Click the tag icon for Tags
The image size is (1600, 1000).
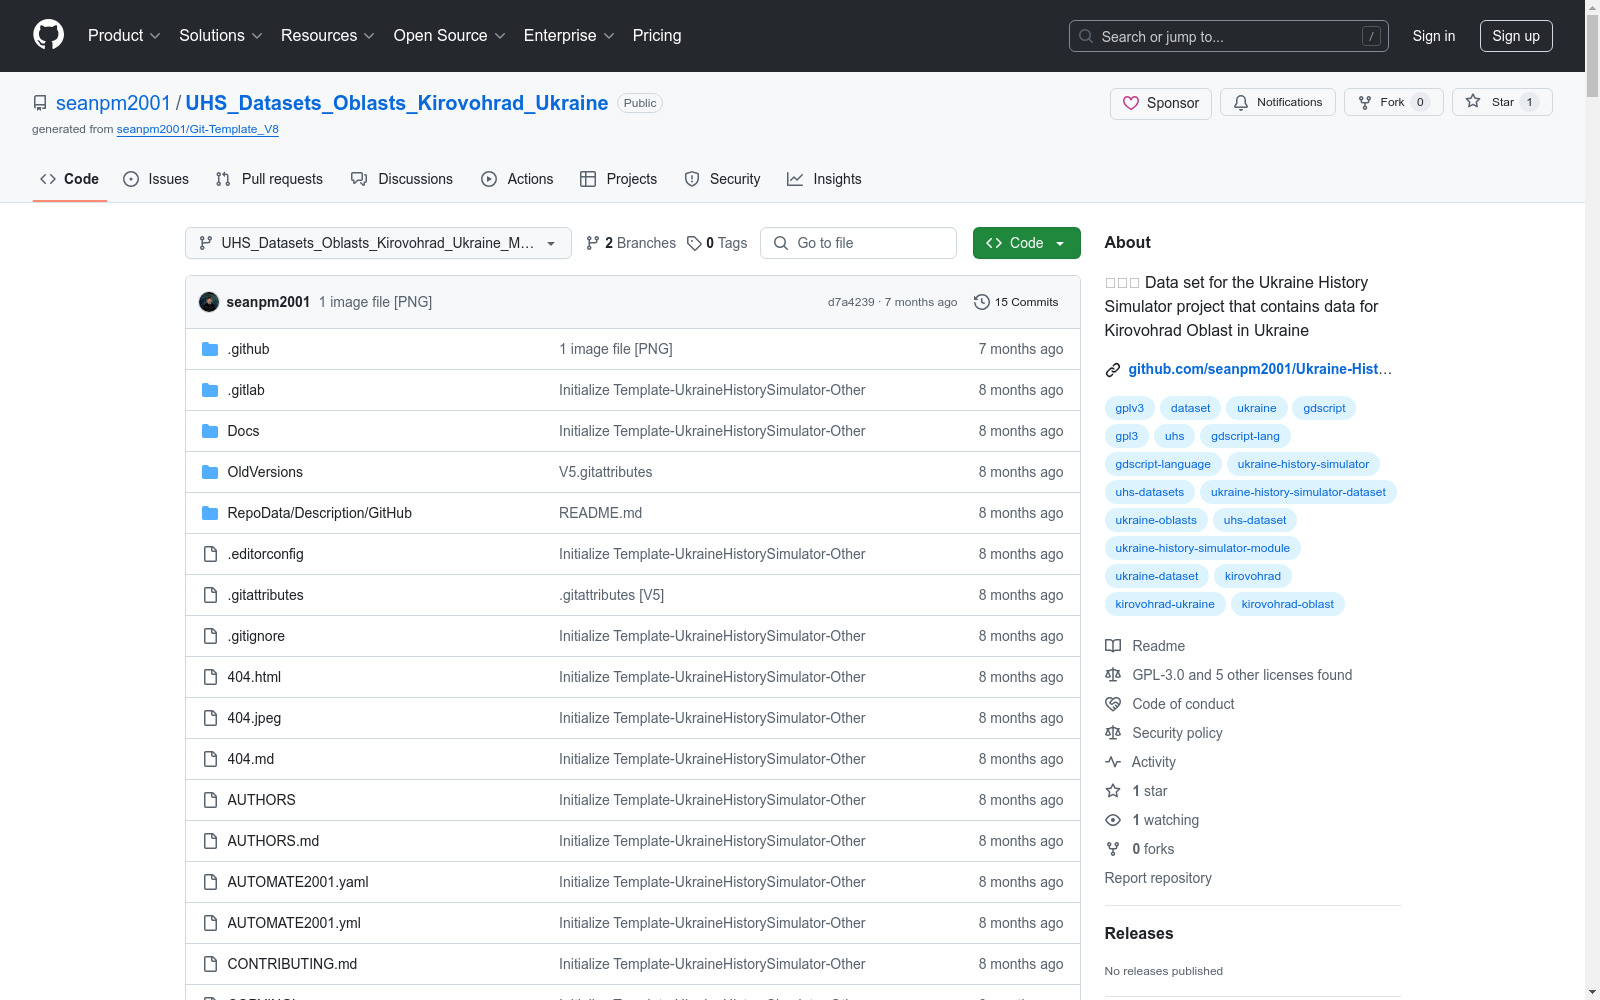point(694,243)
